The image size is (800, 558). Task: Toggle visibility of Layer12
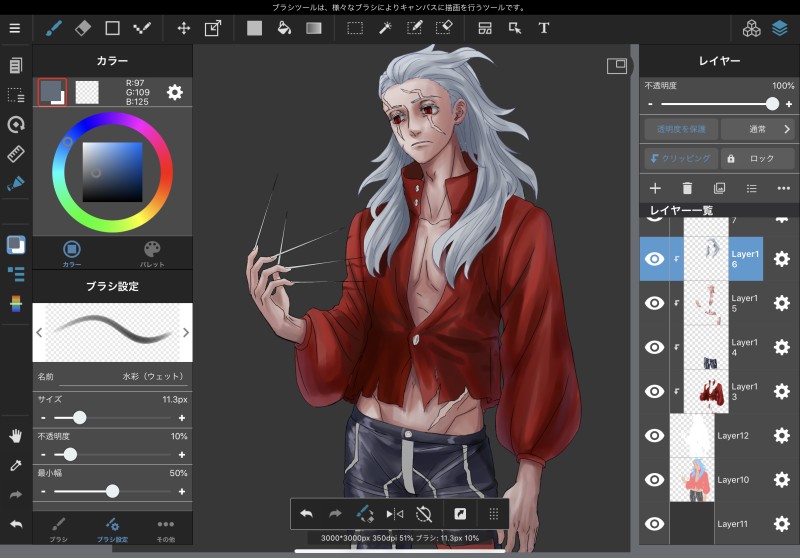[655, 436]
